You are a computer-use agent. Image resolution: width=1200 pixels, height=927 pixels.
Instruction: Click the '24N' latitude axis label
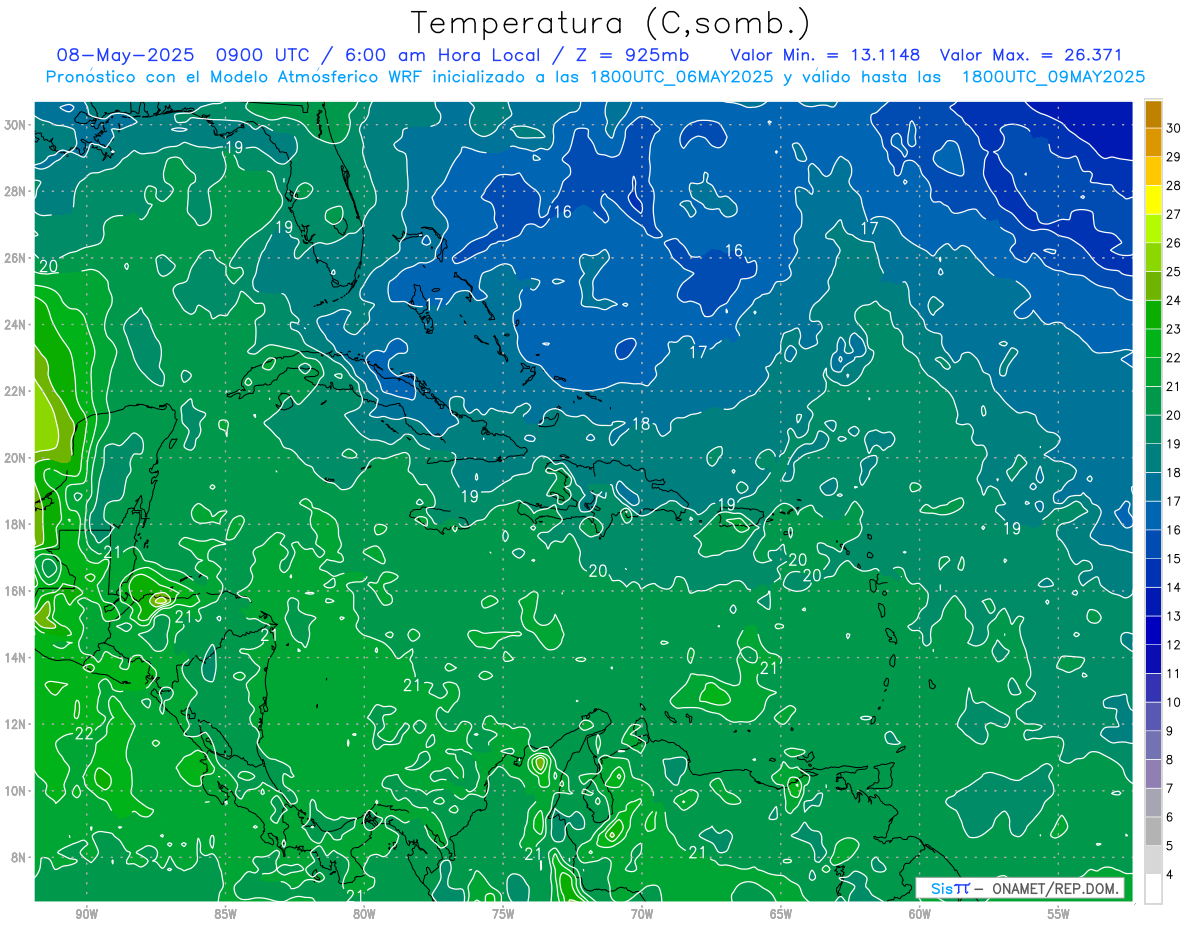[x=14, y=325]
